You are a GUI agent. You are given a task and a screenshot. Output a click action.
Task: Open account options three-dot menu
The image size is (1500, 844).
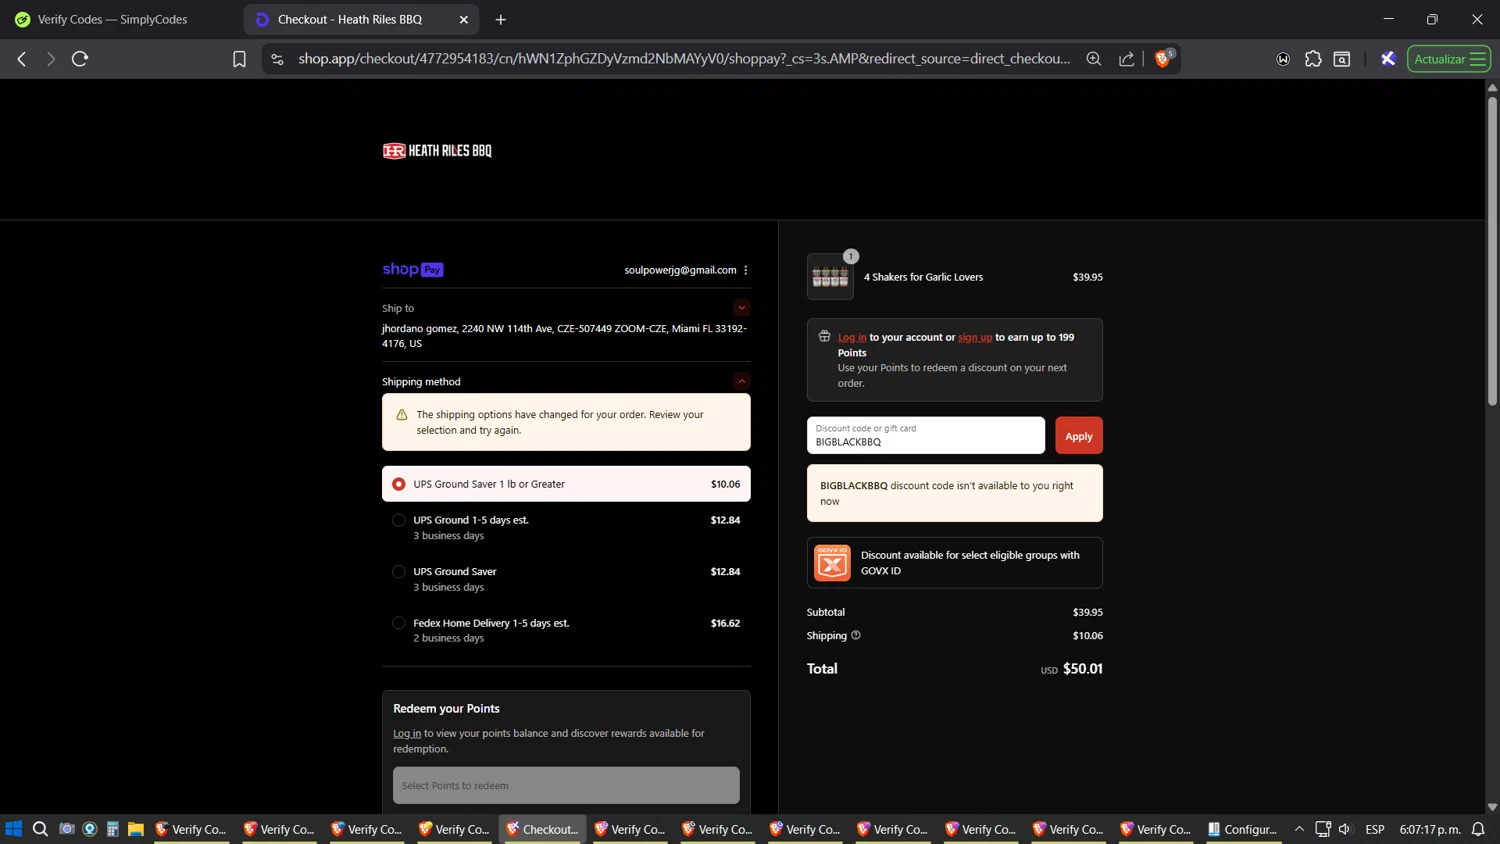746,270
